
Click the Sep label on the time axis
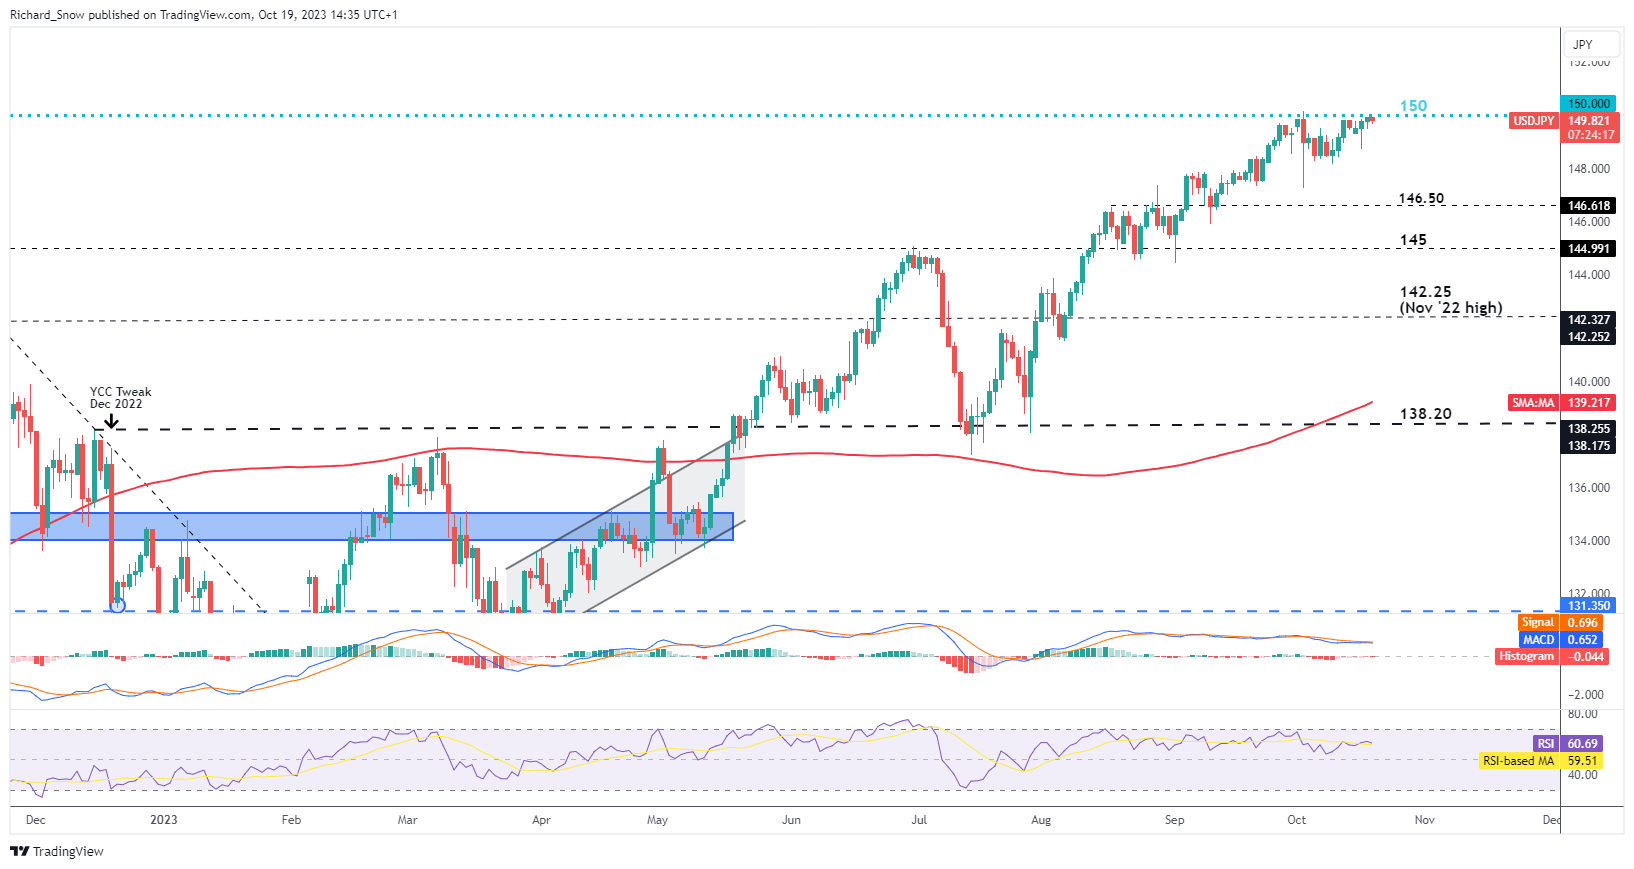click(x=1174, y=820)
